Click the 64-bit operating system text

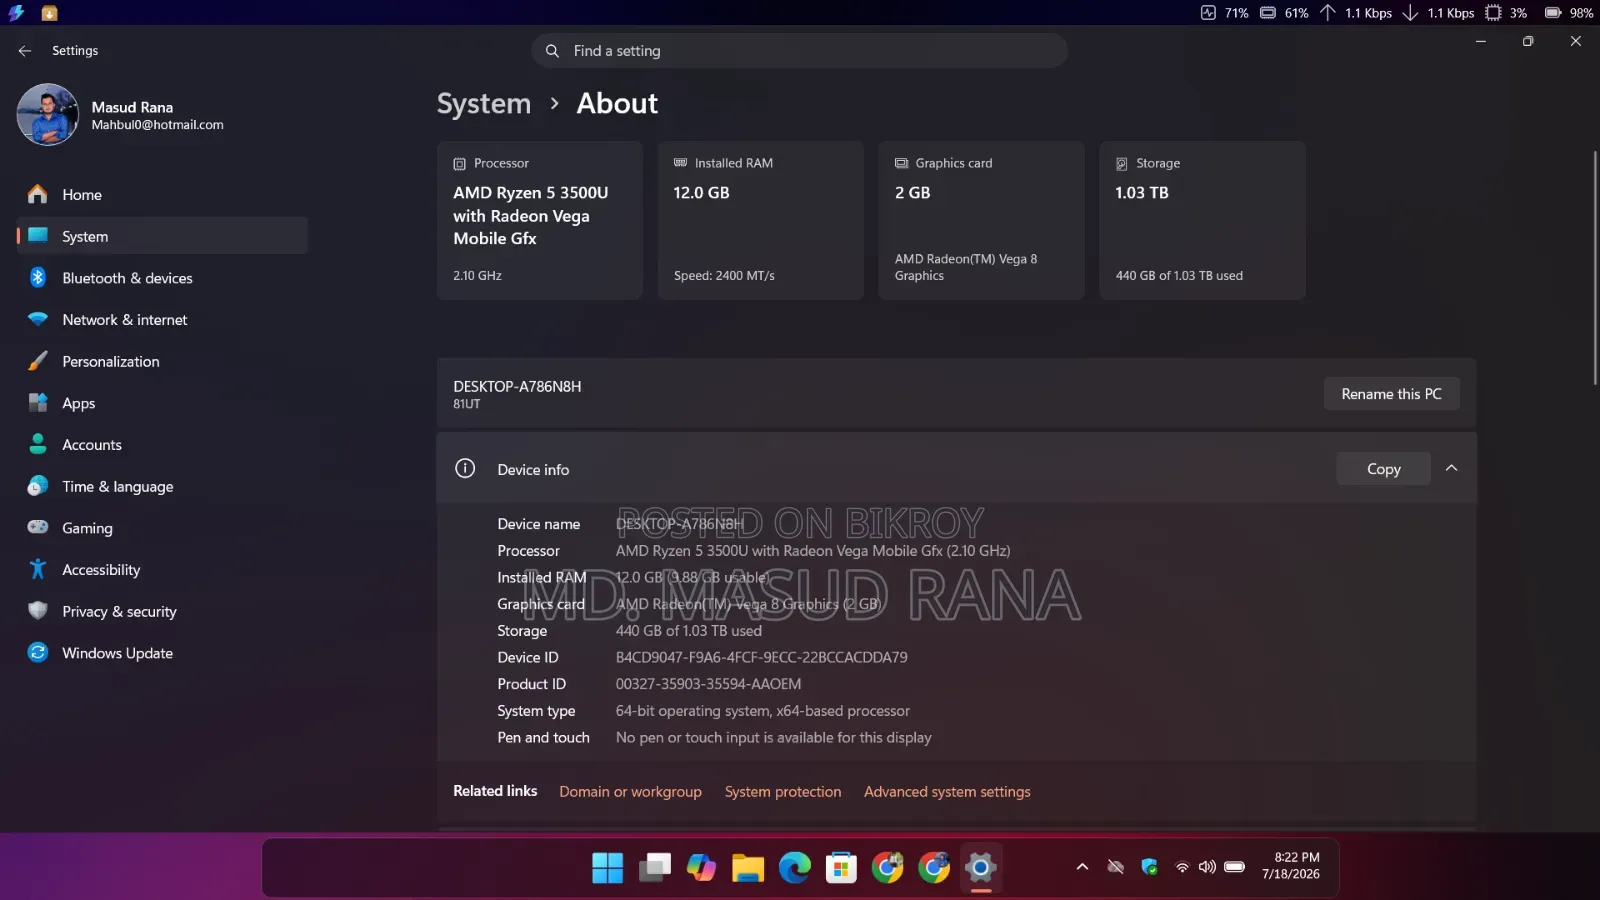click(763, 711)
